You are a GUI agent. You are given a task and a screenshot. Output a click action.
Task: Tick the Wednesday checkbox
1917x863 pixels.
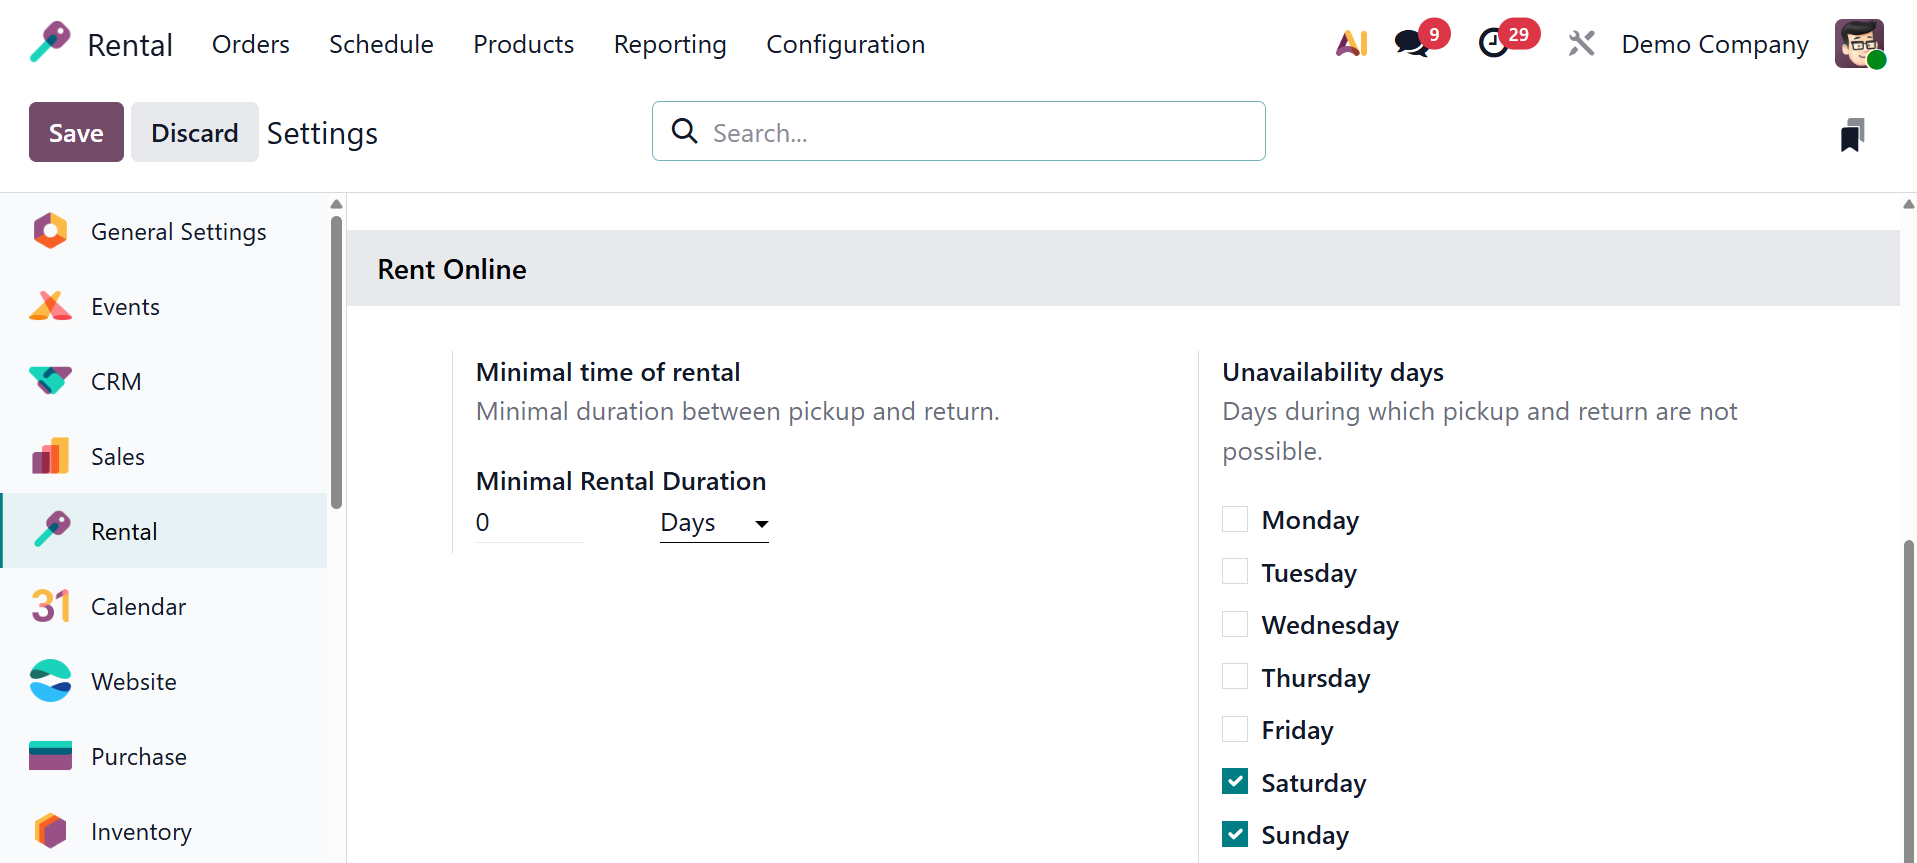[x=1235, y=625]
